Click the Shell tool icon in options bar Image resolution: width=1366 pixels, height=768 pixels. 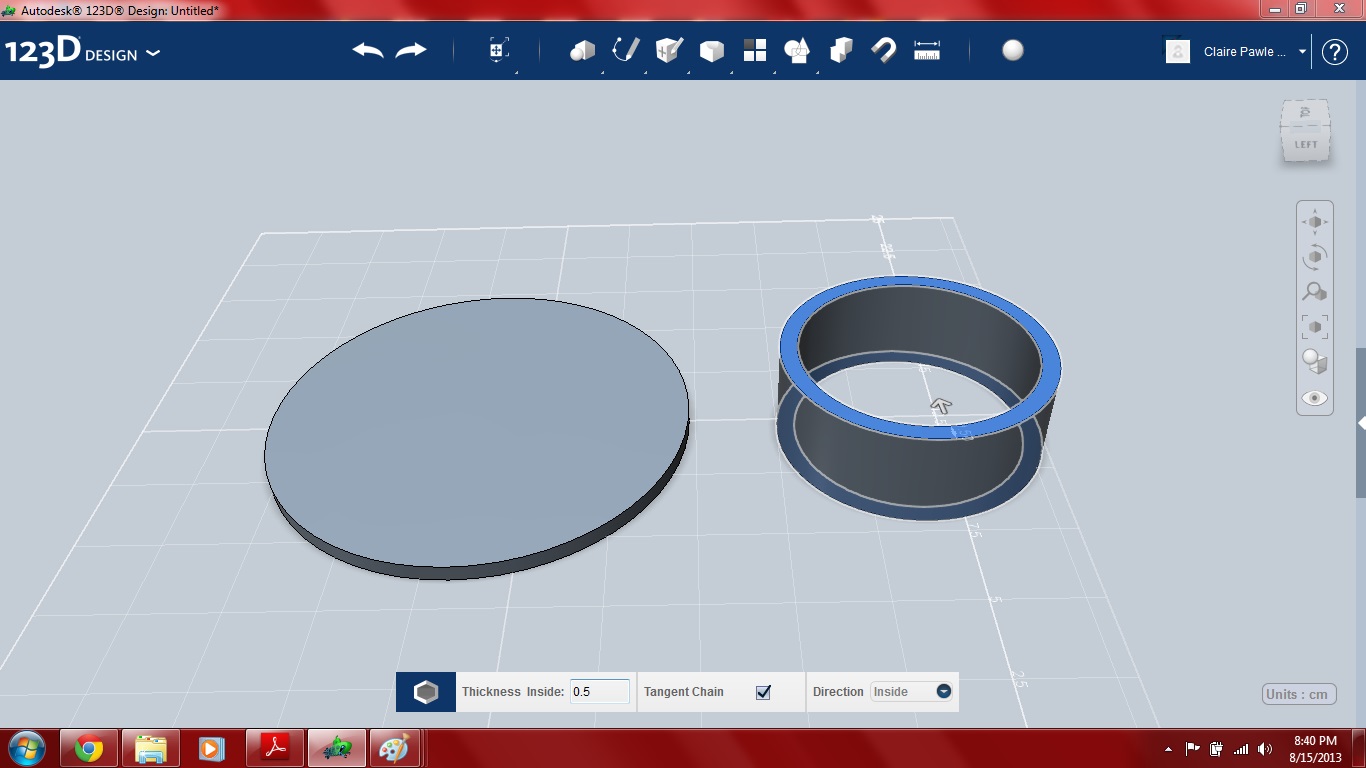point(426,692)
